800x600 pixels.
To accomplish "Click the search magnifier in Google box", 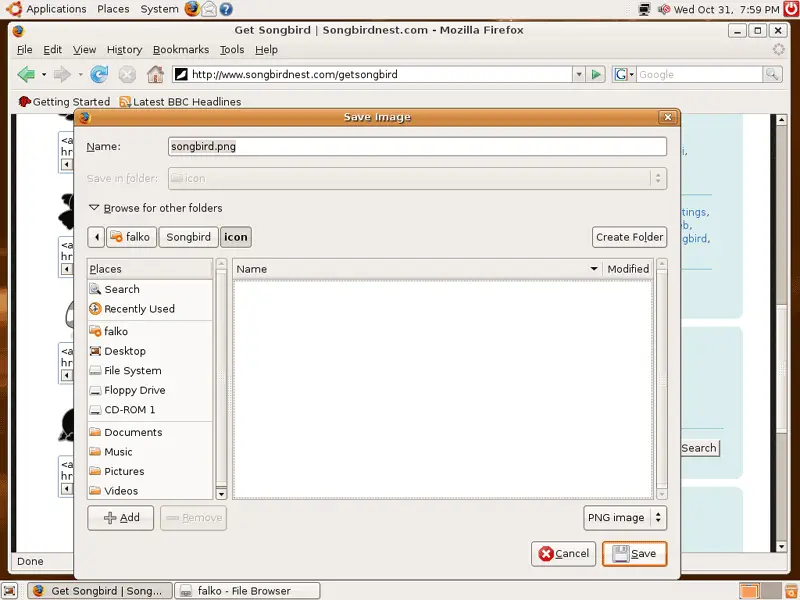I will pos(772,74).
